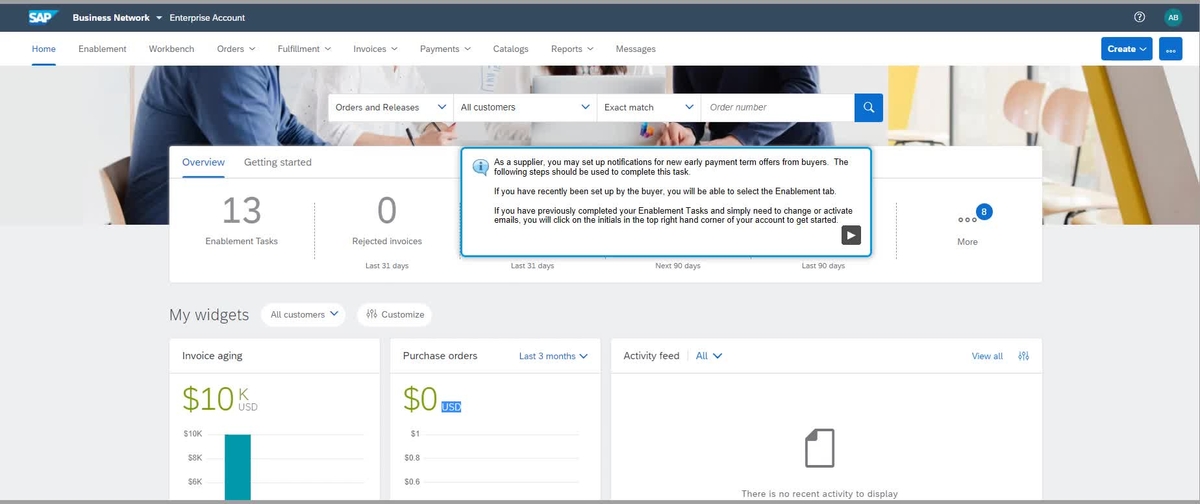This screenshot has height=504, width=1200.
Task: Click the SAP logo
Action: [43, 17]
